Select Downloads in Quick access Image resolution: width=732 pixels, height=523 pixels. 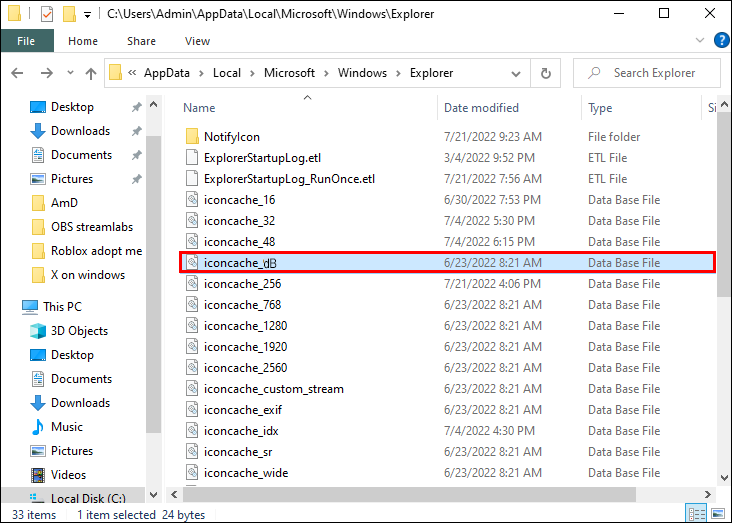coord(80,131)
